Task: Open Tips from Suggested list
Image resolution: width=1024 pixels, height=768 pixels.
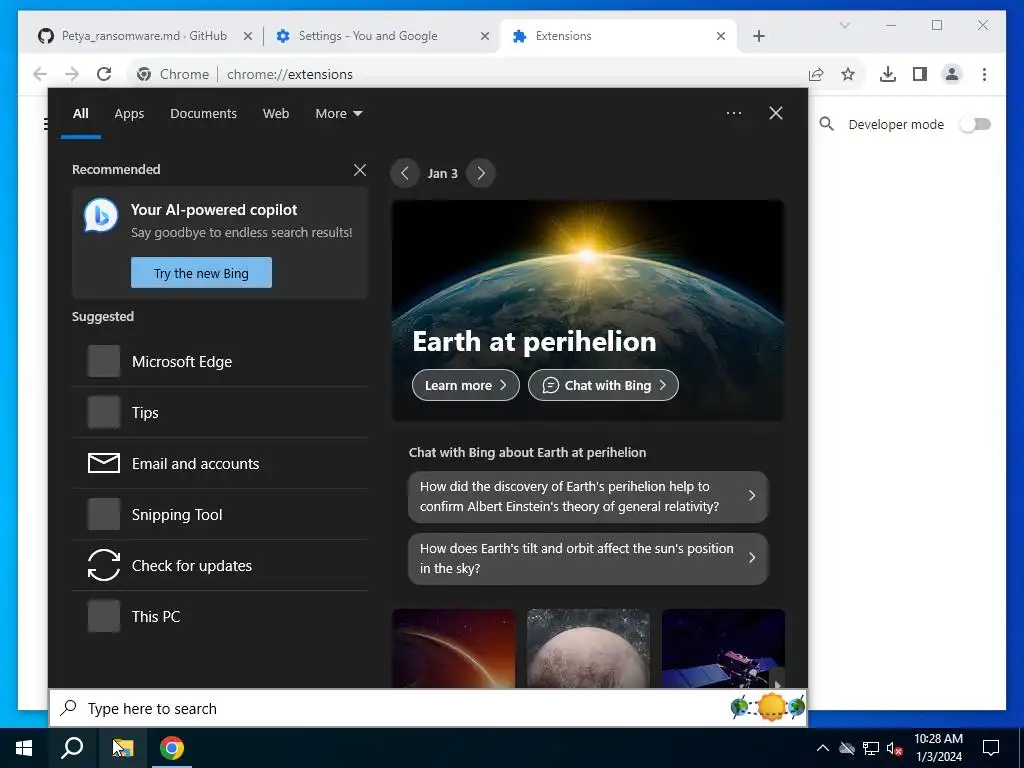Action: pyautogui.click(x=221, y=412)
